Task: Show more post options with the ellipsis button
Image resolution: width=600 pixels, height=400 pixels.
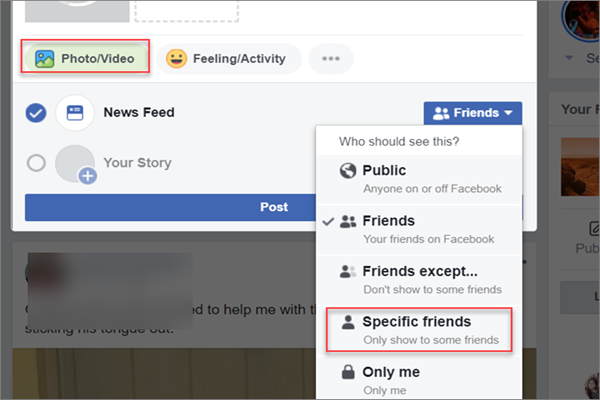Action: tap(331, 59)
